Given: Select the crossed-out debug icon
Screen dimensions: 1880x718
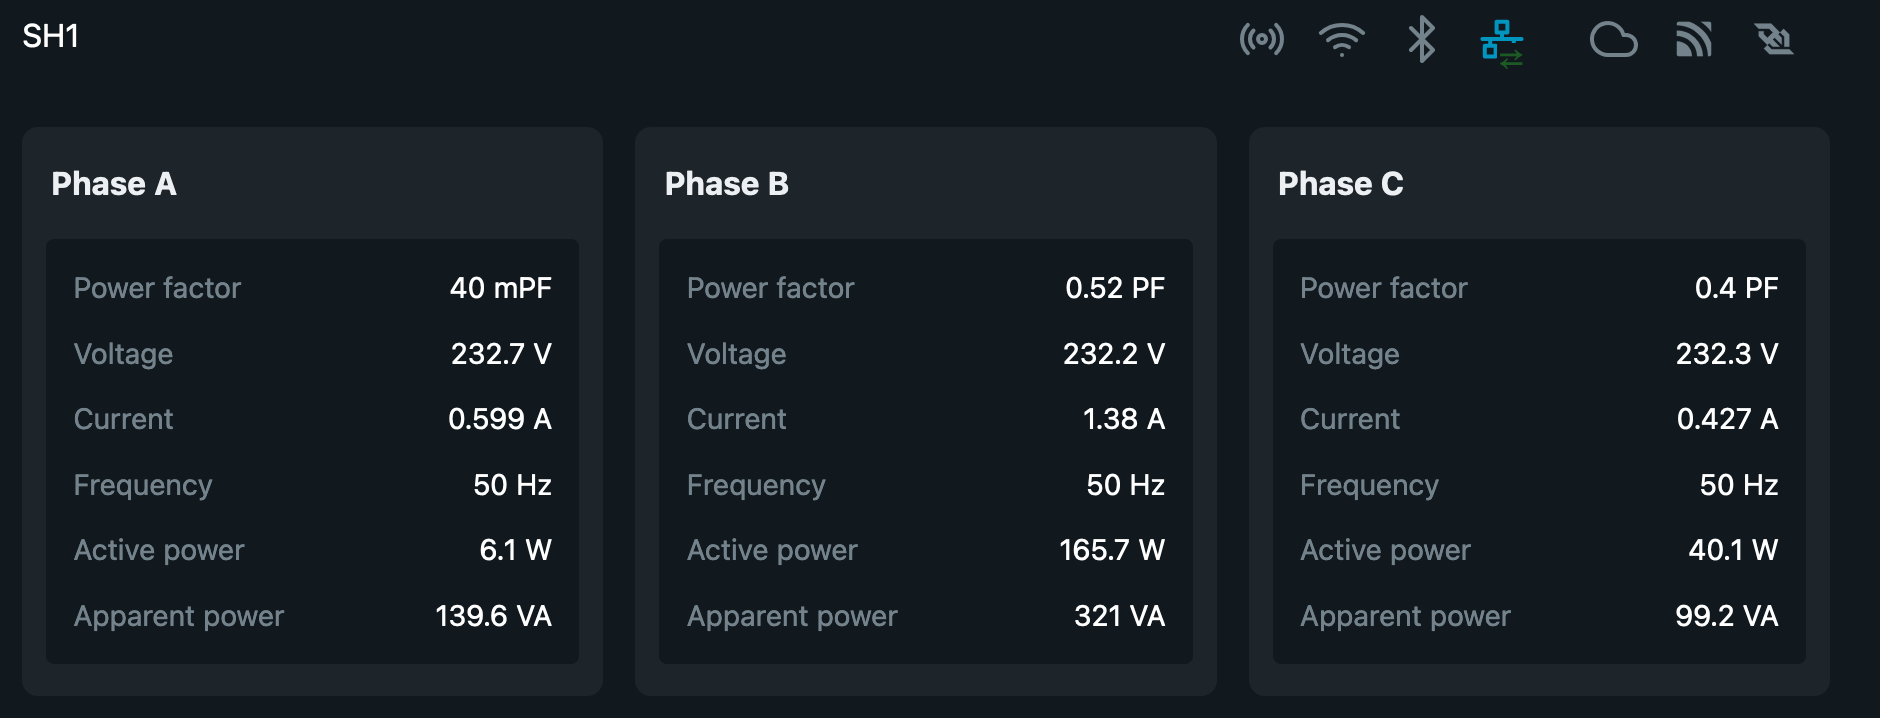Looking at the screenshot, I should pos(1774,40).
